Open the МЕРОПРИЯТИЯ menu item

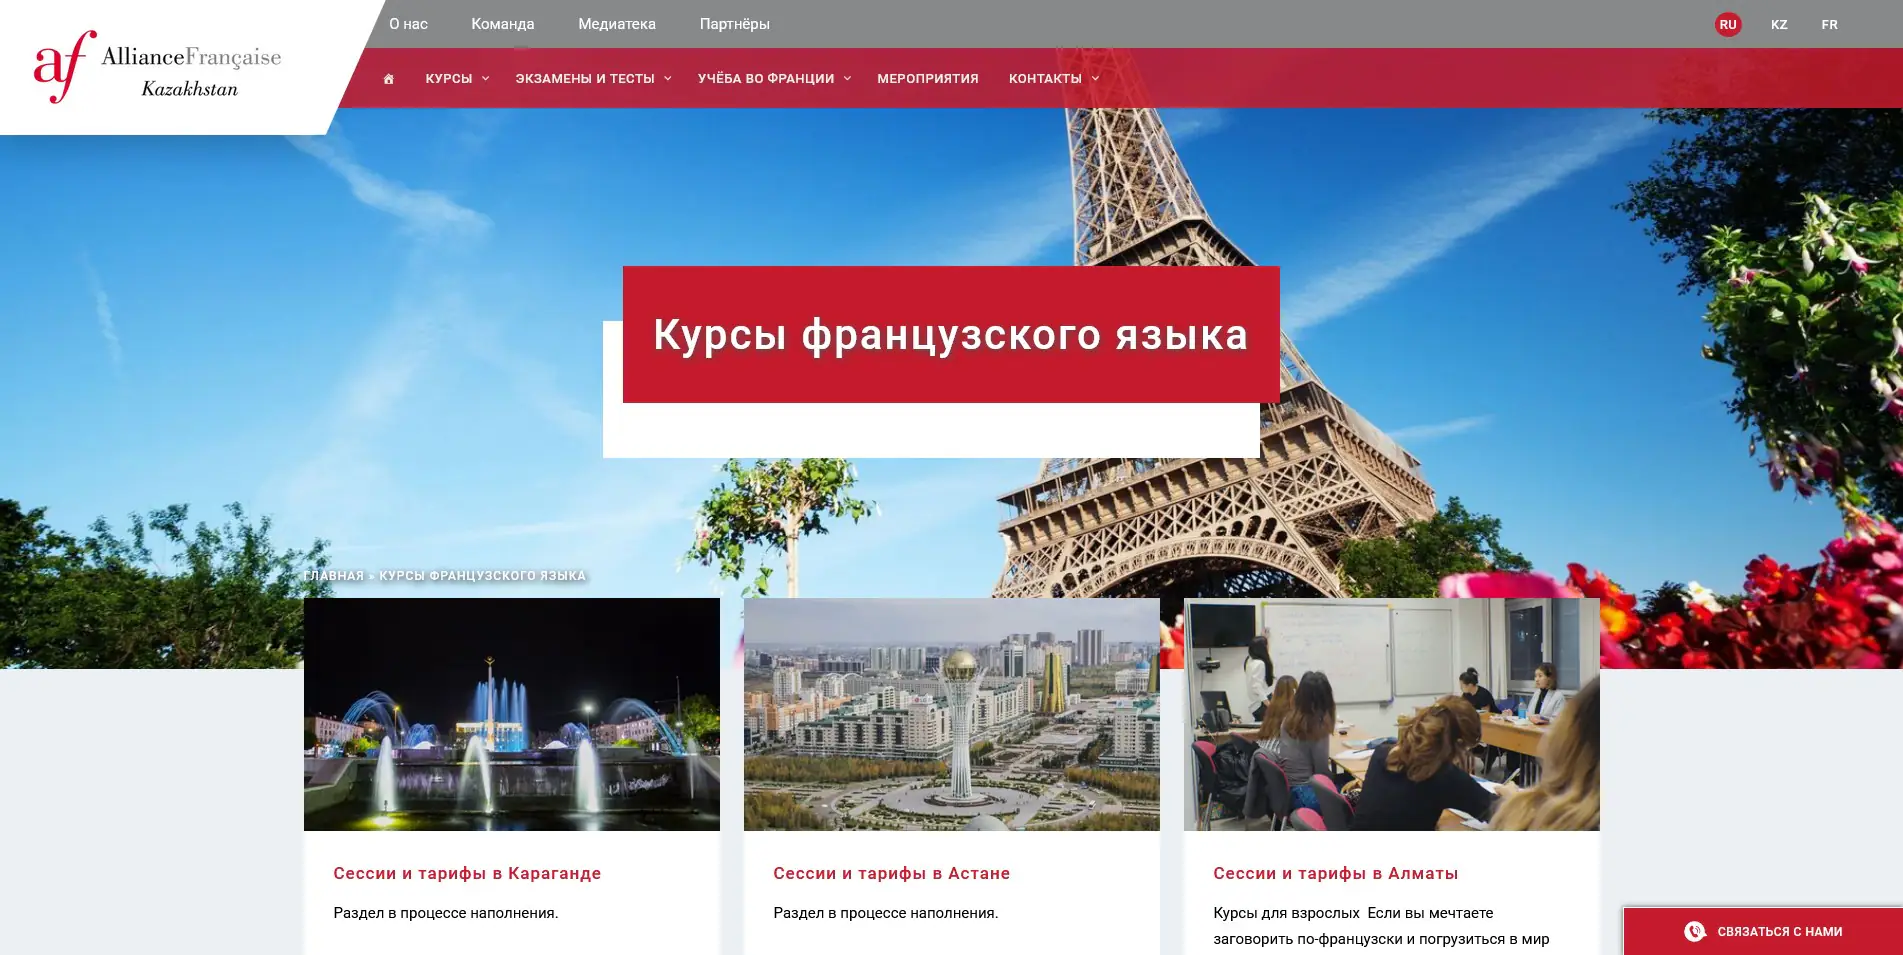(x=928, y=79)
